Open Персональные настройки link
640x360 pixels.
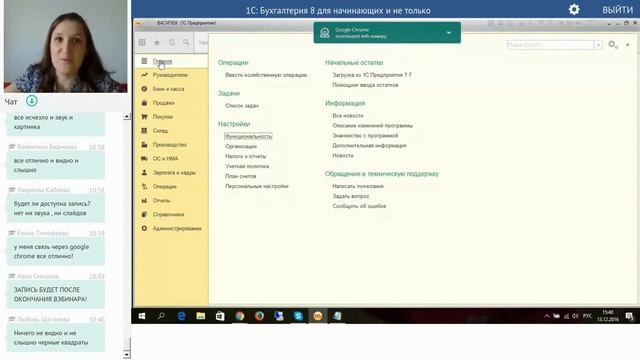257,186
